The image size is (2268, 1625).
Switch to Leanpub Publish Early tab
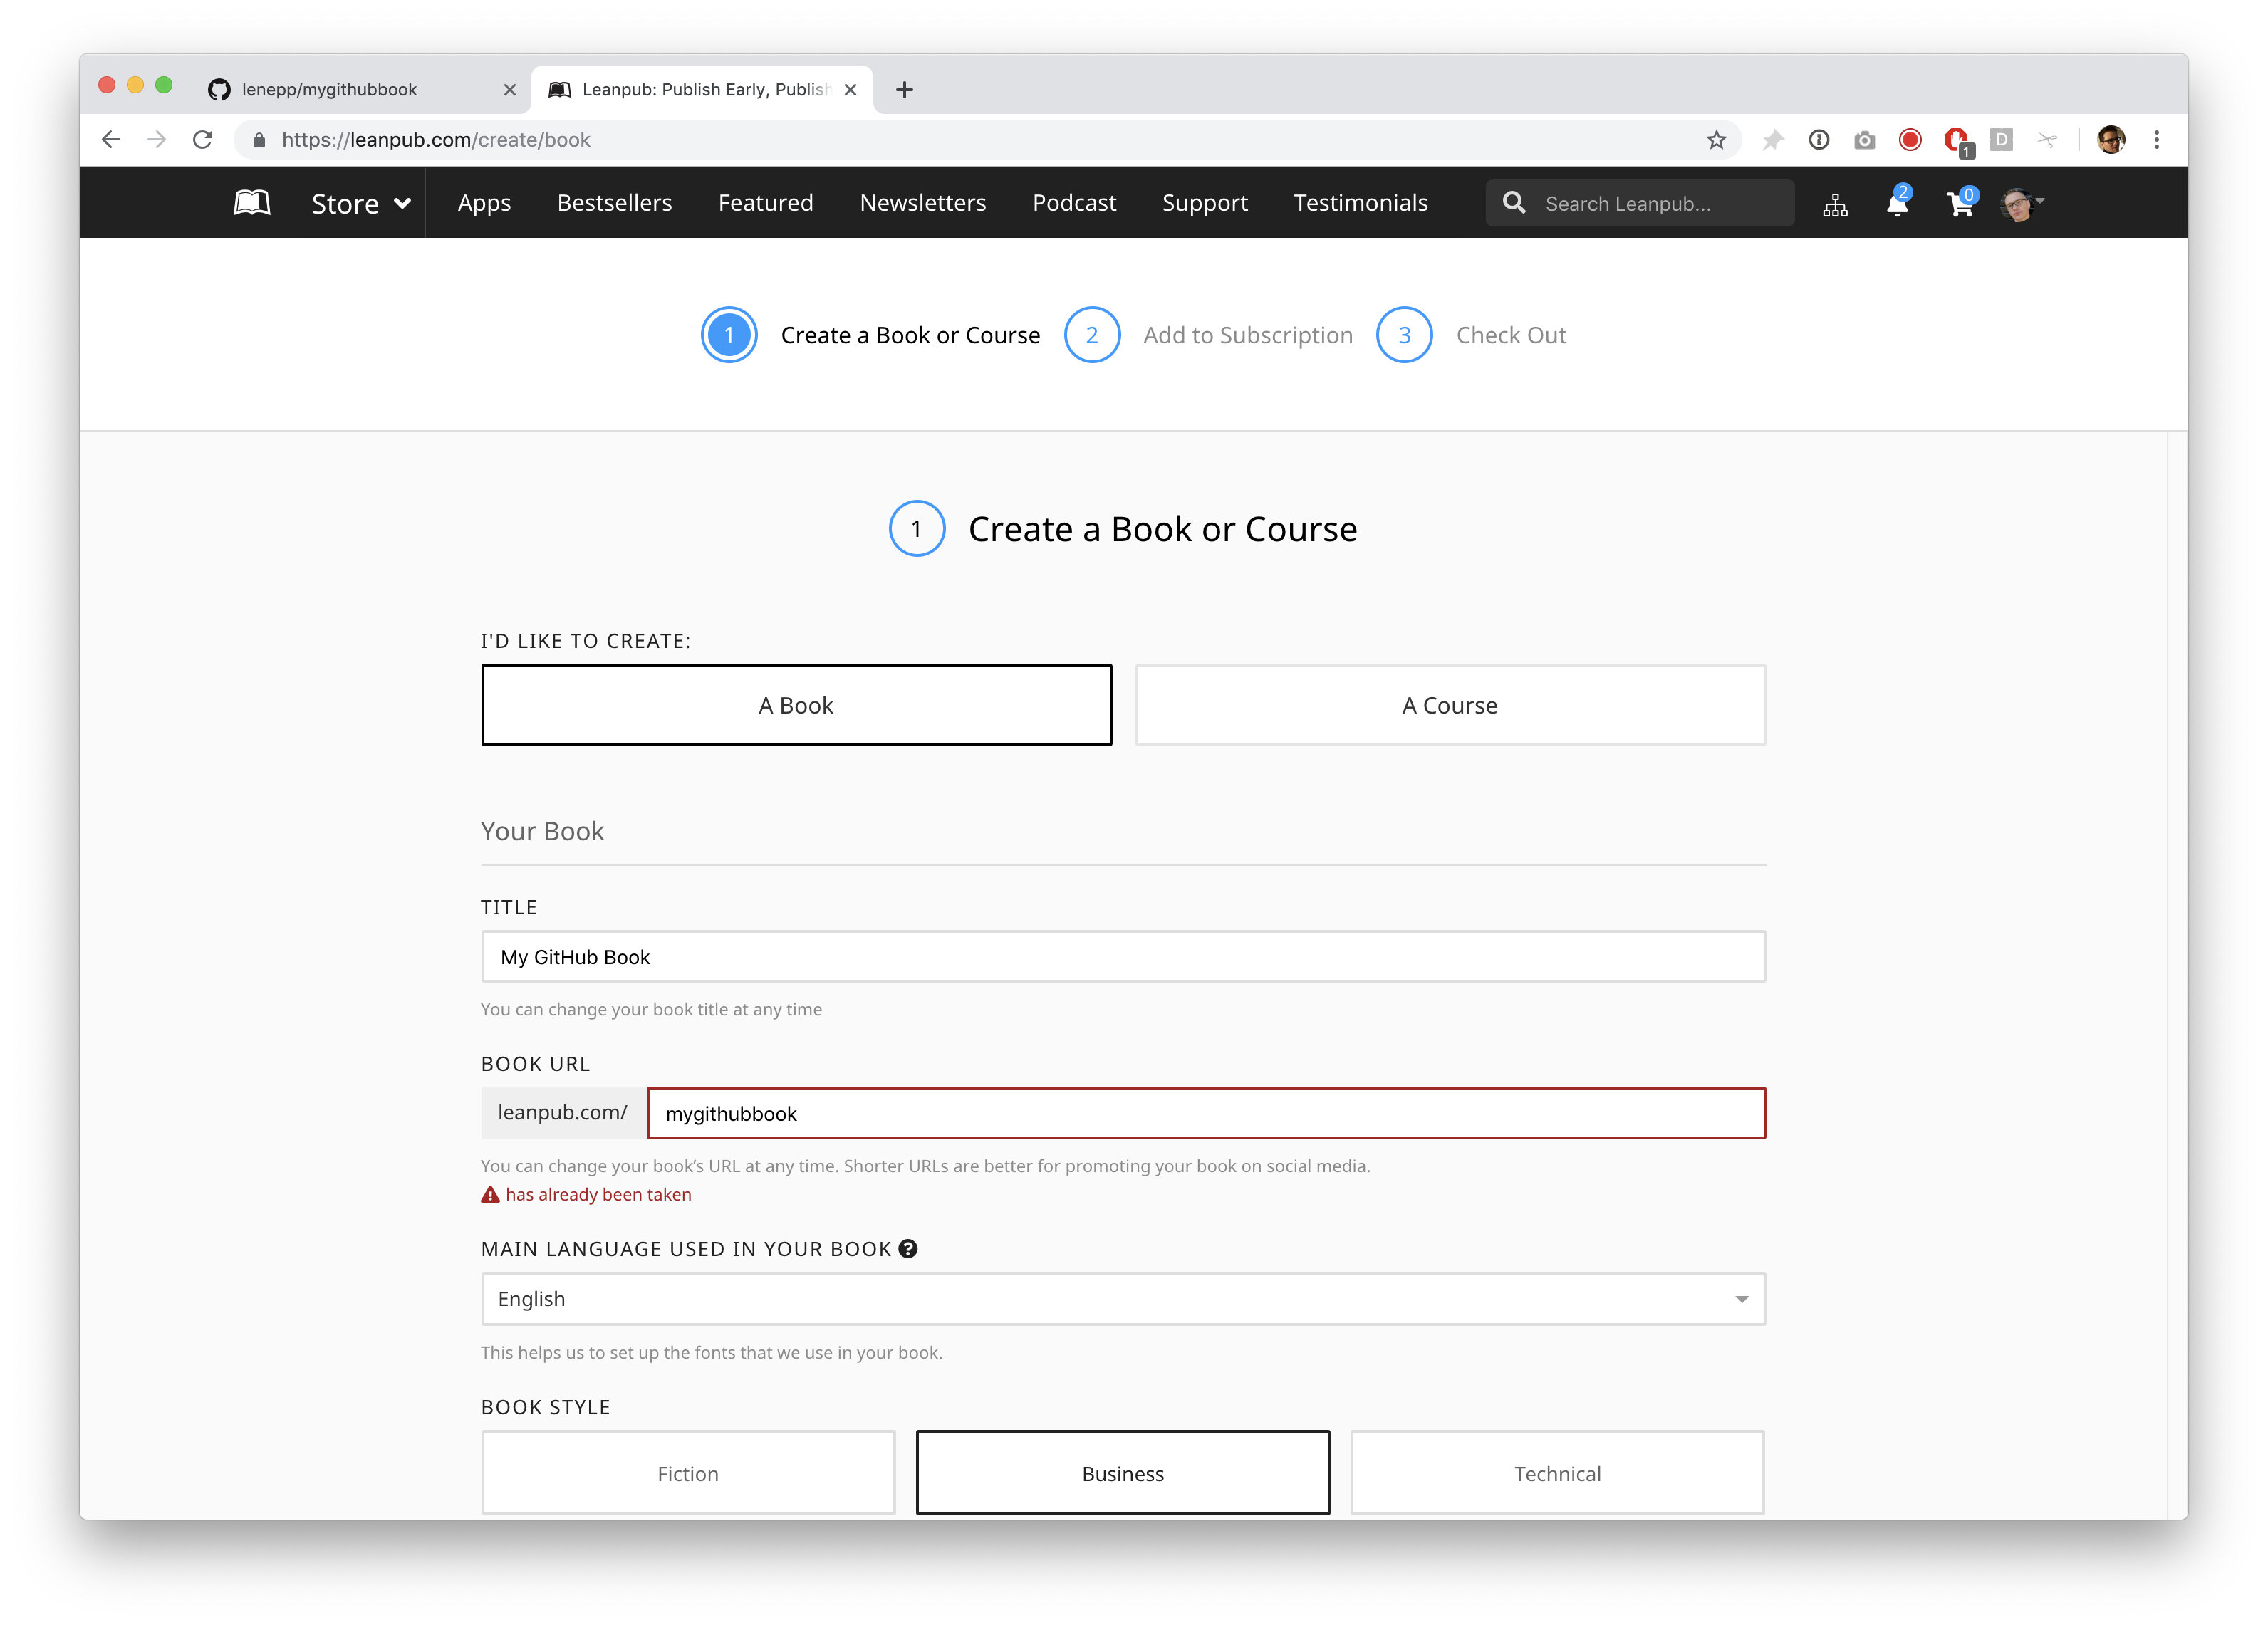(x=703, y=90)
